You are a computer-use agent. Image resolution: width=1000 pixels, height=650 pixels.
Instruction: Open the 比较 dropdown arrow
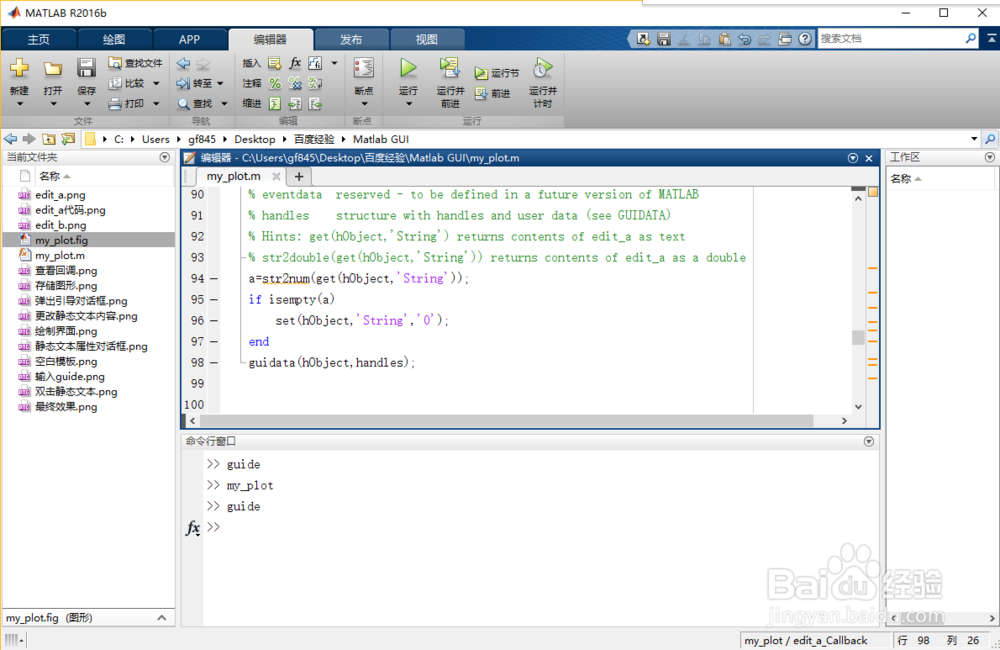(x=156, y=83)
